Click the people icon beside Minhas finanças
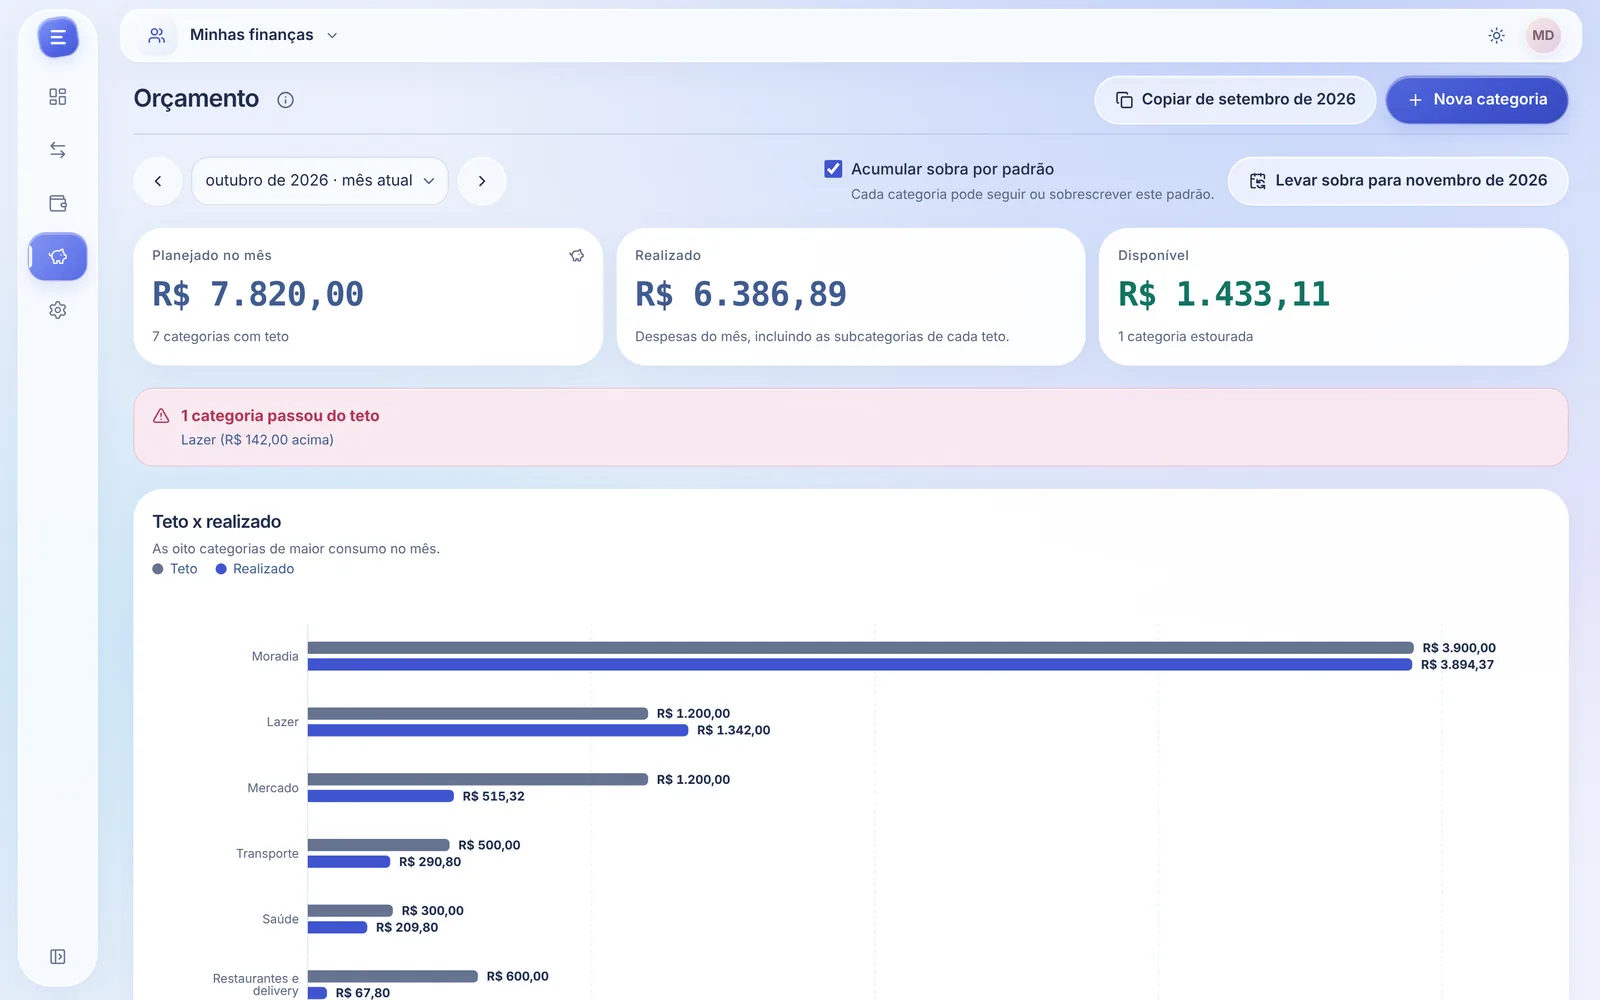 point(157,36)
